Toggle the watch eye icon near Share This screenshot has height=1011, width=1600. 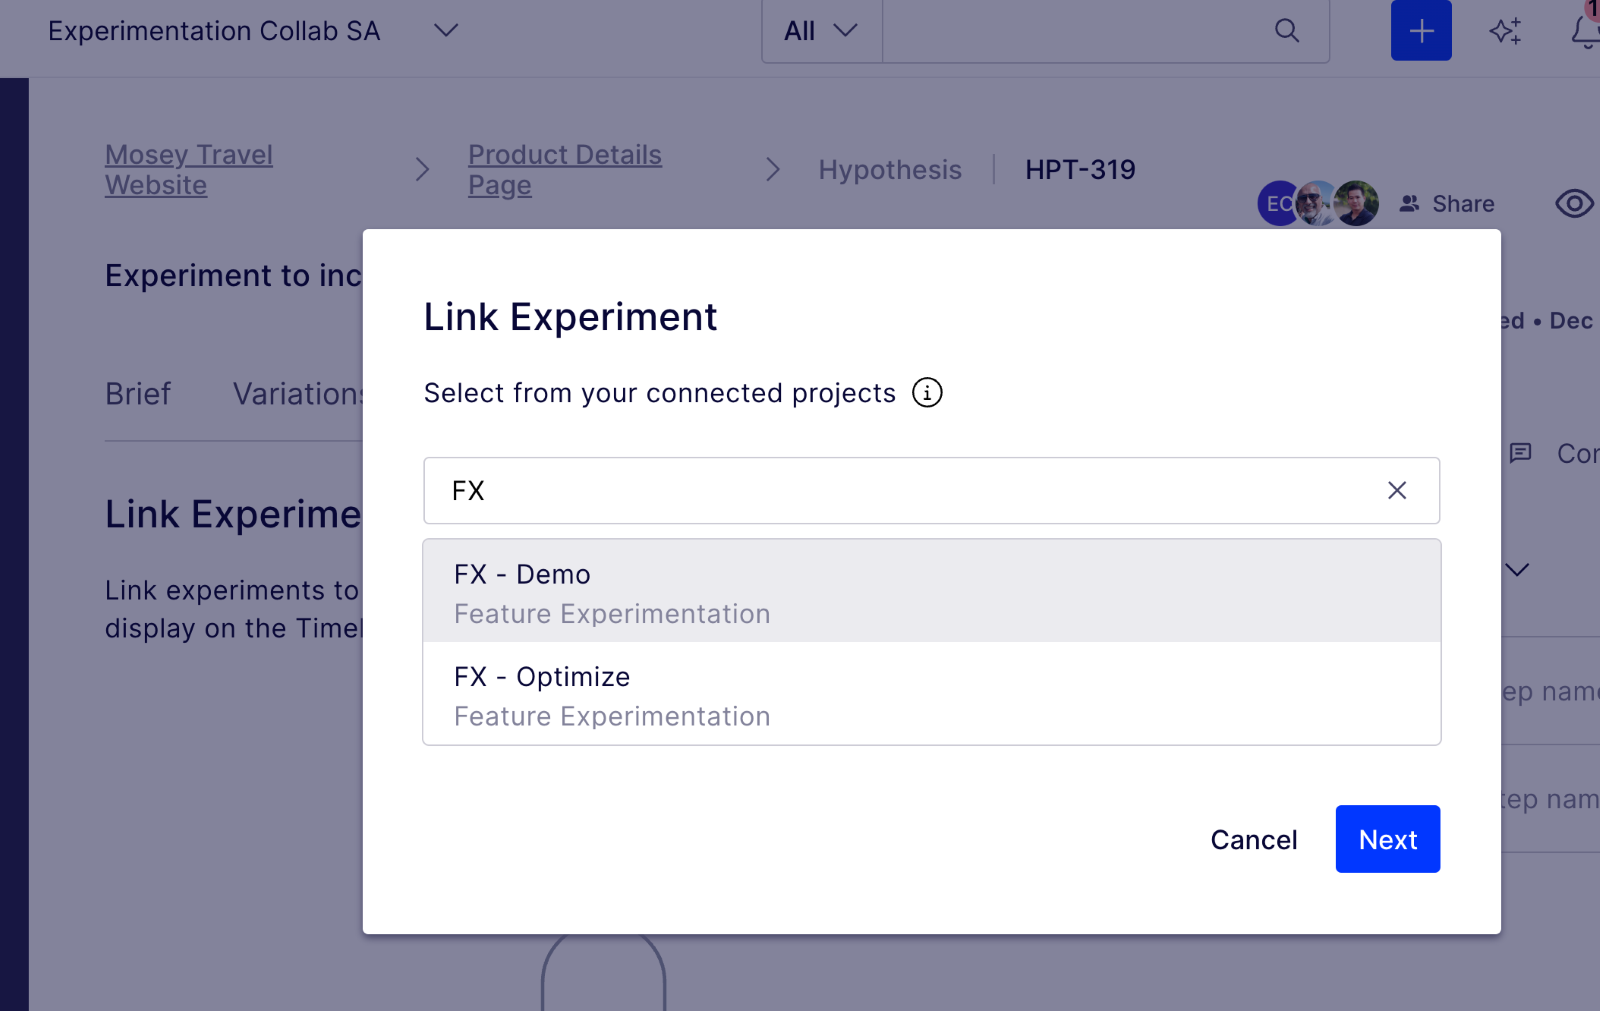1574,203
